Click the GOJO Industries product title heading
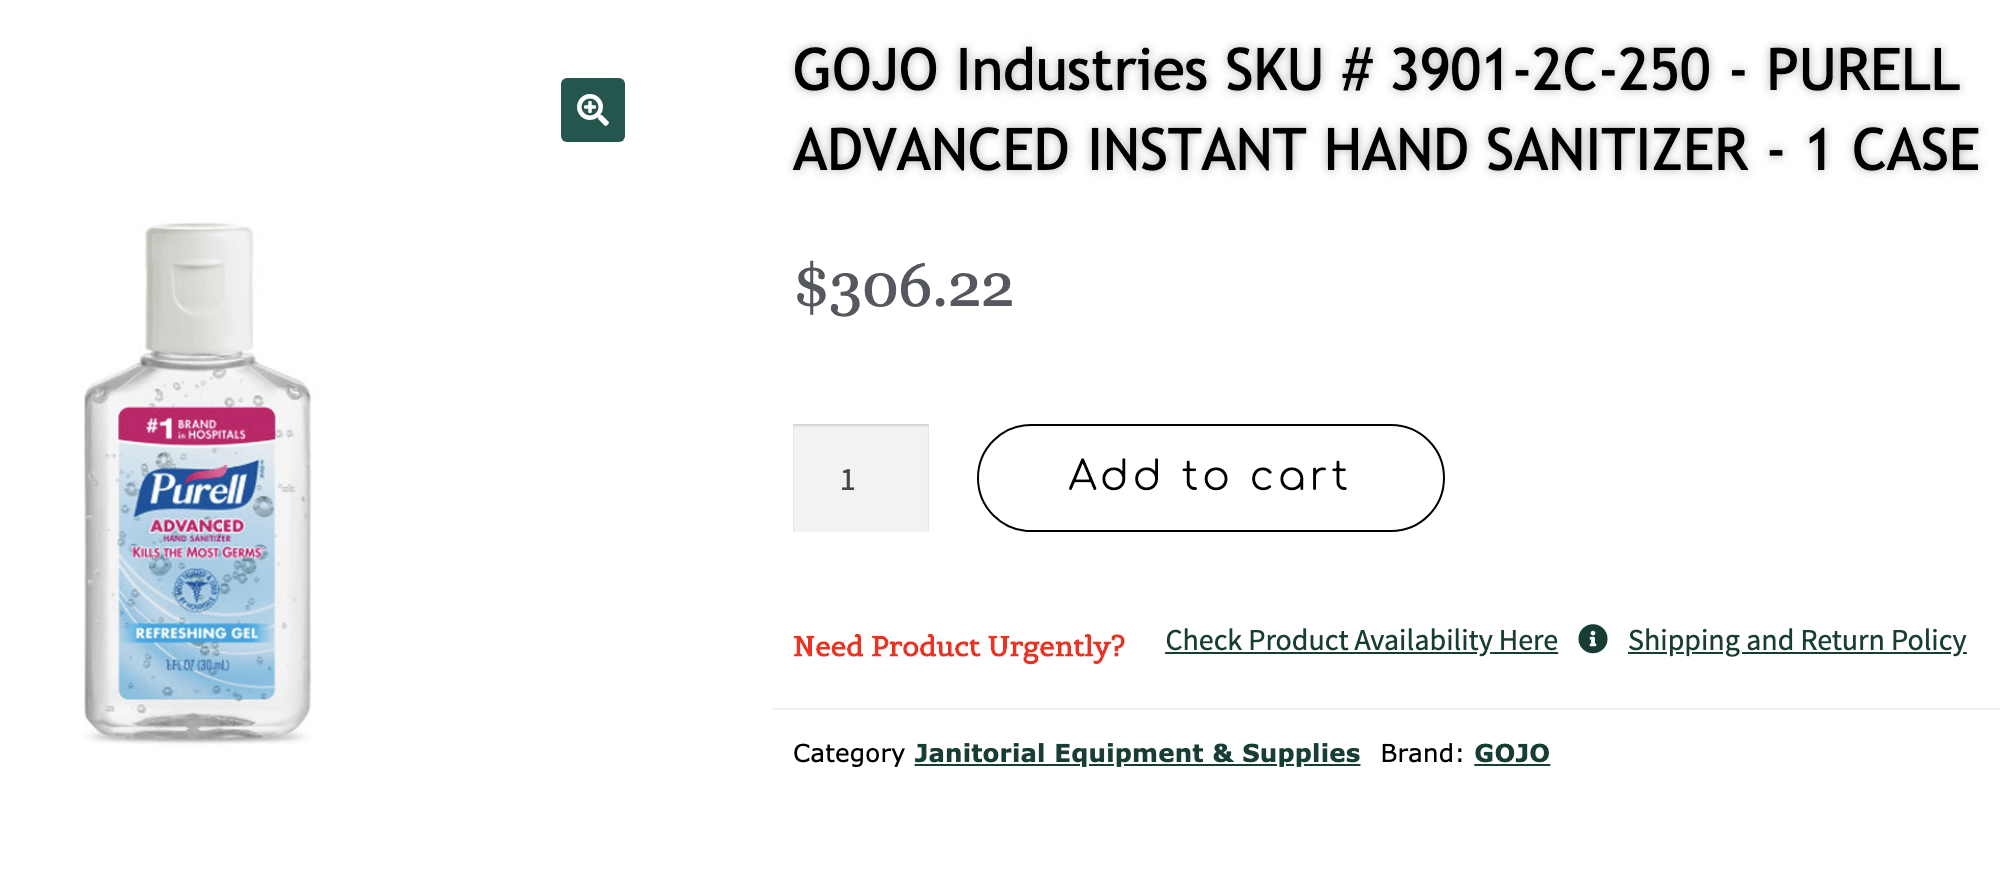This screenshot has width=2000, height=872. coord(1385,110)
